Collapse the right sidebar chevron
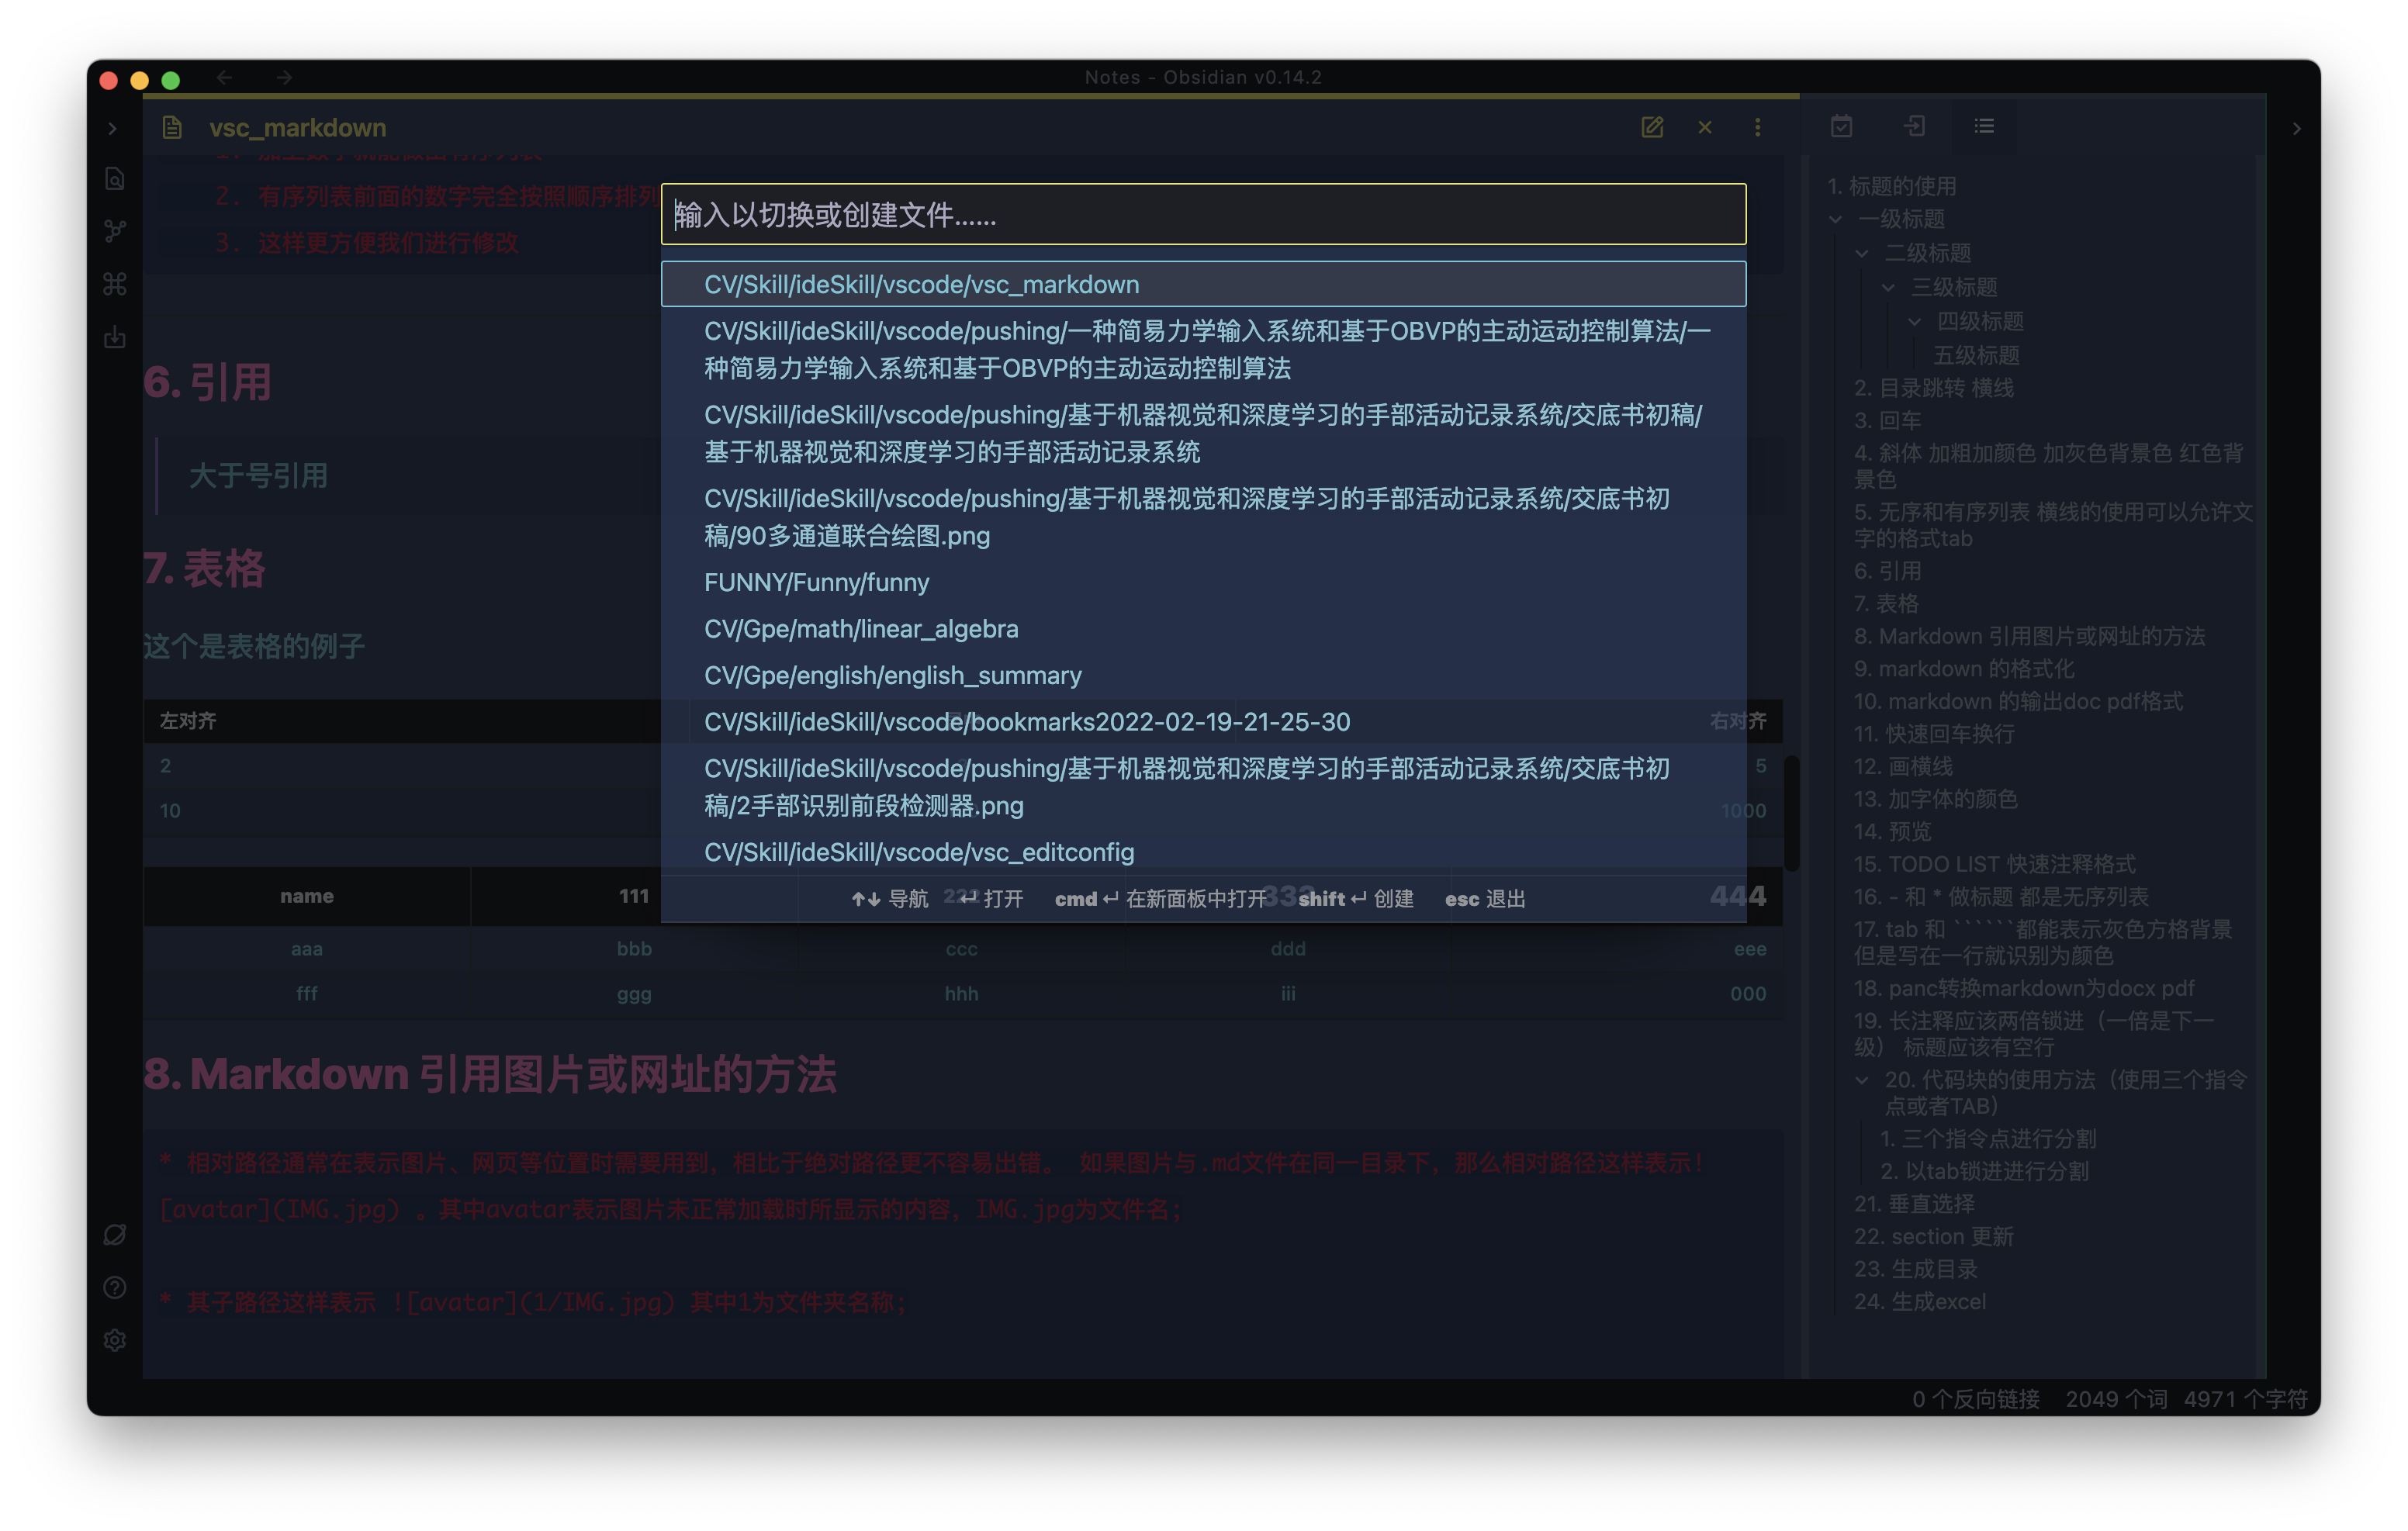2408x1531 pixels. point(2296,128)
